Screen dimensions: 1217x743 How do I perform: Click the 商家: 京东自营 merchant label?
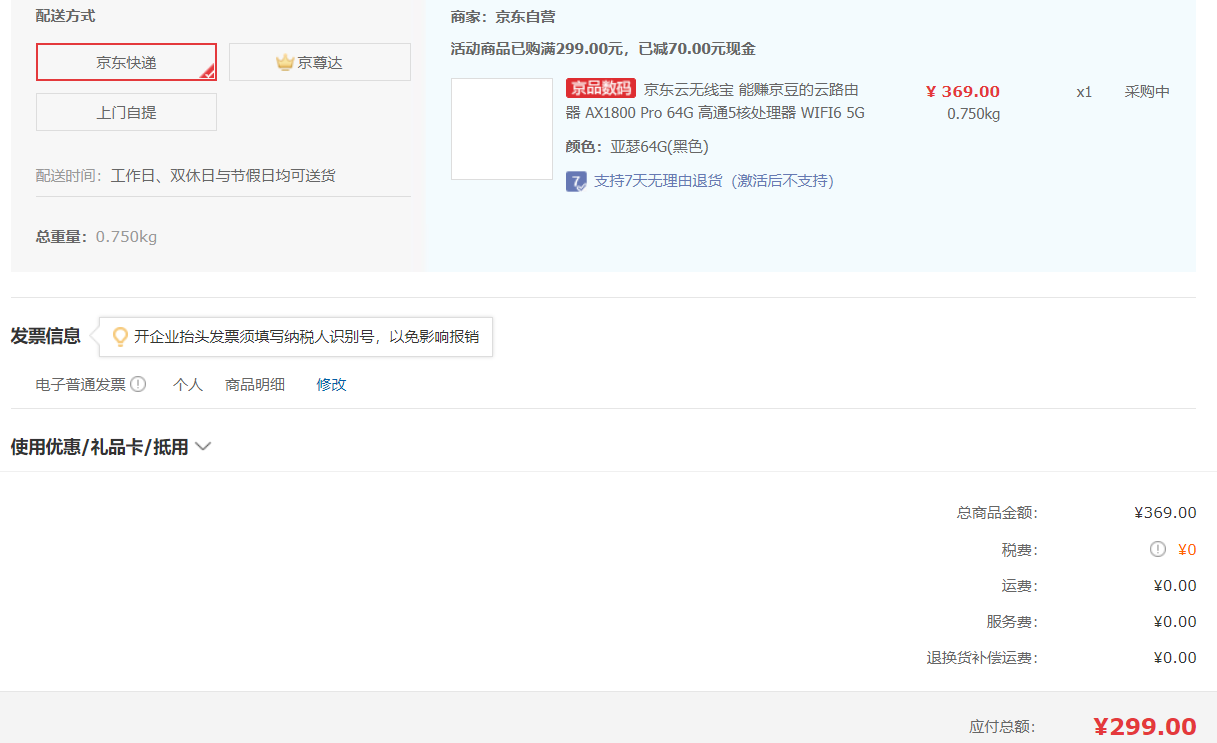click(503, 17)
